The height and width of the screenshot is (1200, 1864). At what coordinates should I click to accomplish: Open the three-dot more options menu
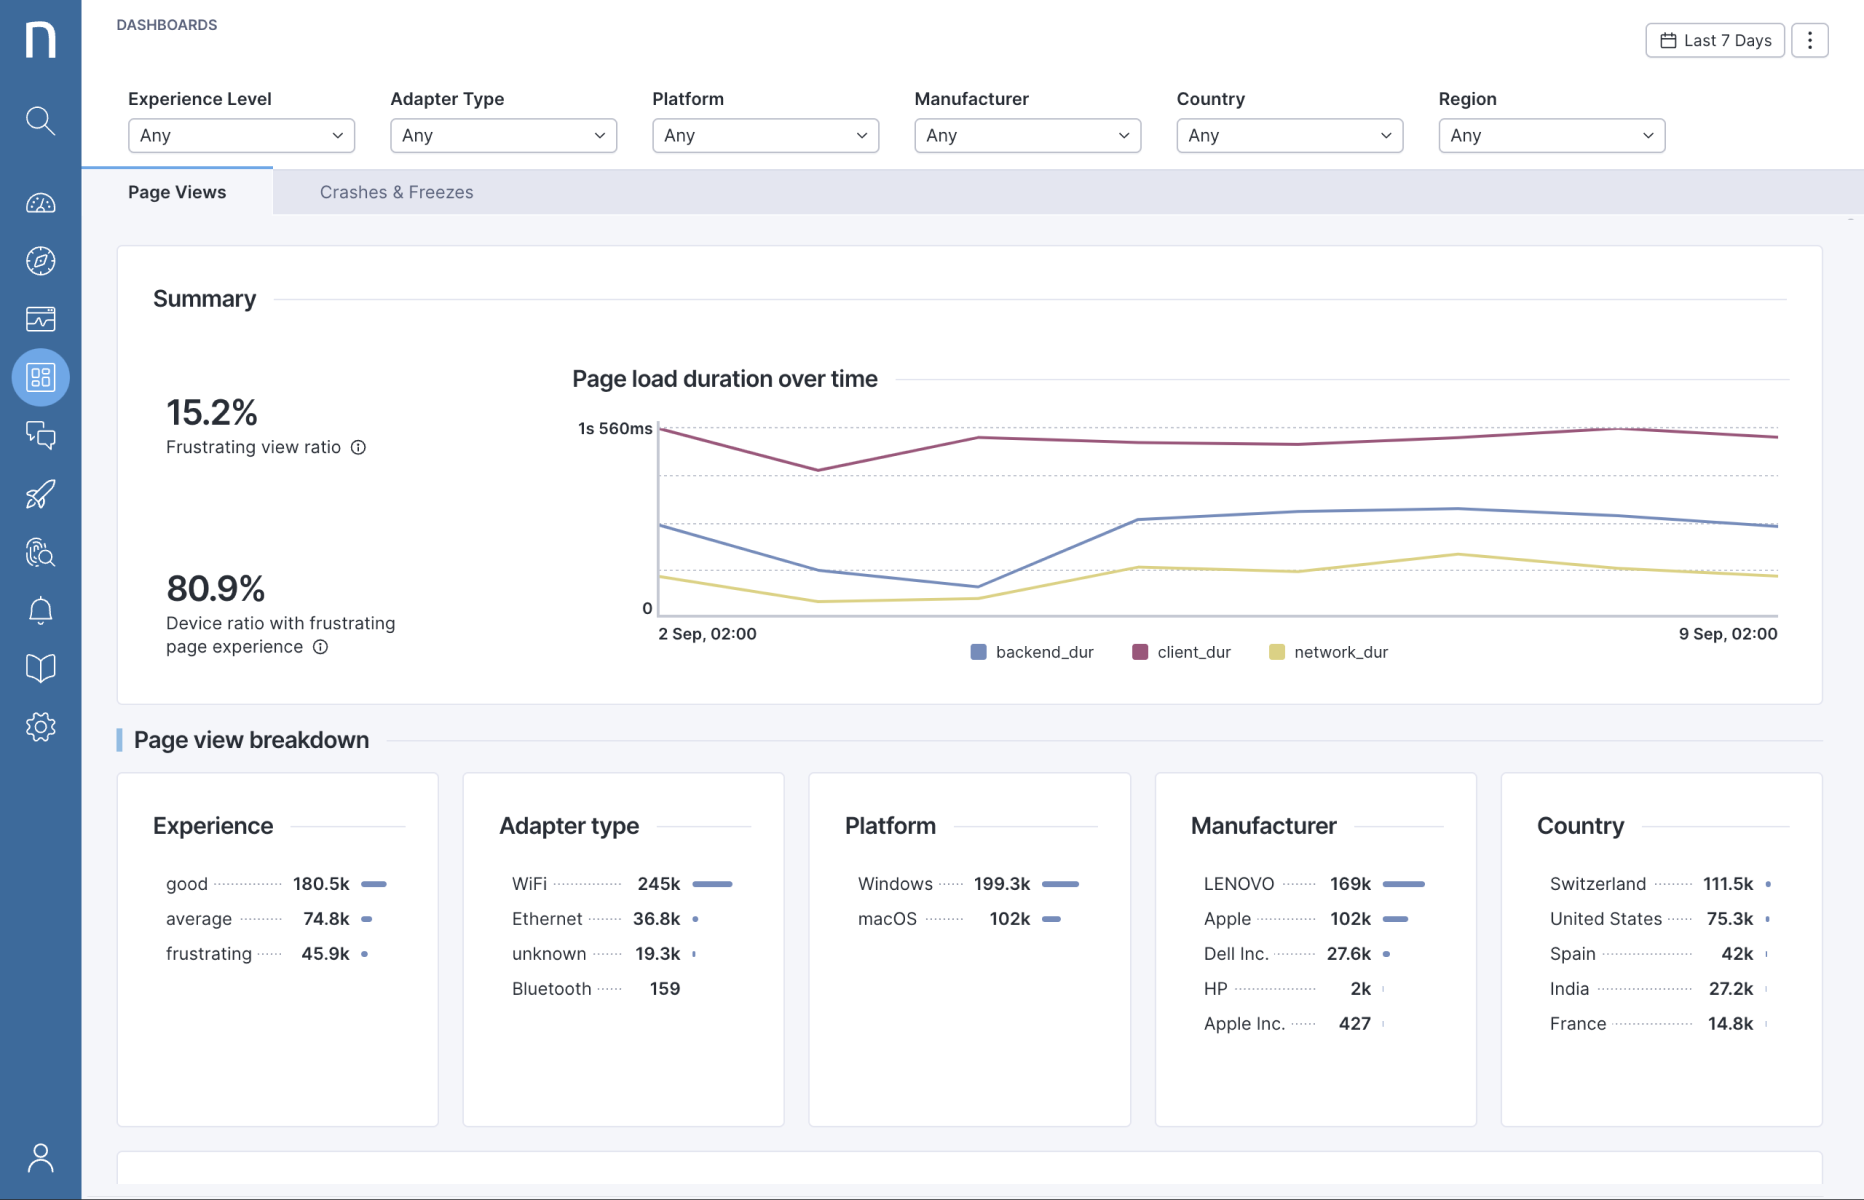[x=1809, y=40]
